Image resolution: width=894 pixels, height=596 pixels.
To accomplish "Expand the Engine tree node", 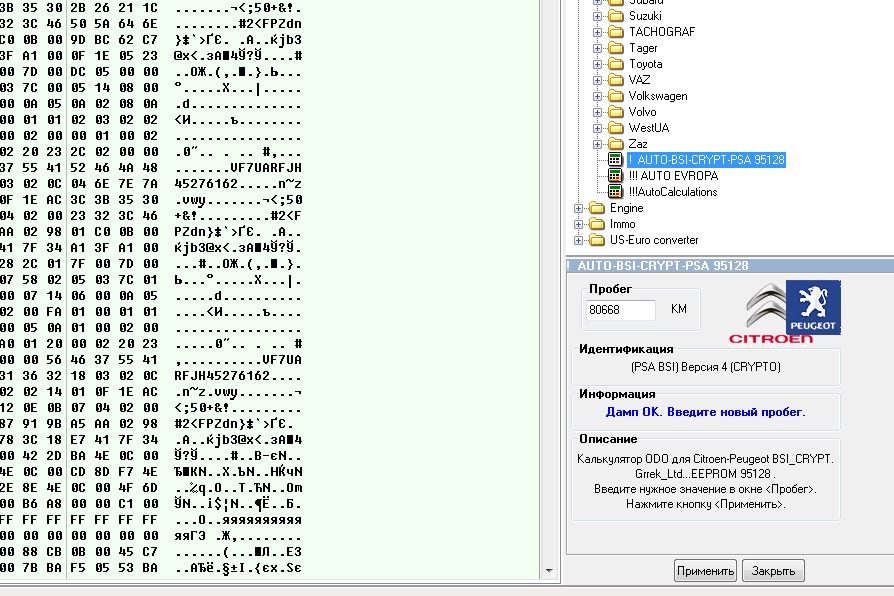I will (x=578, y=208).
